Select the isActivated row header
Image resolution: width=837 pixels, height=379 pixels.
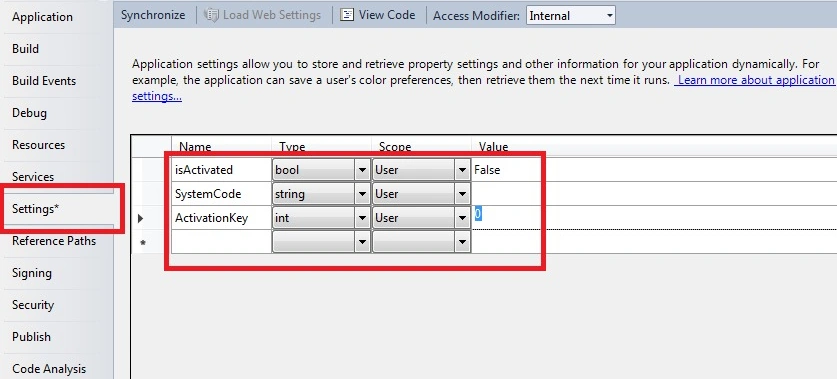(x=151, y=170)
